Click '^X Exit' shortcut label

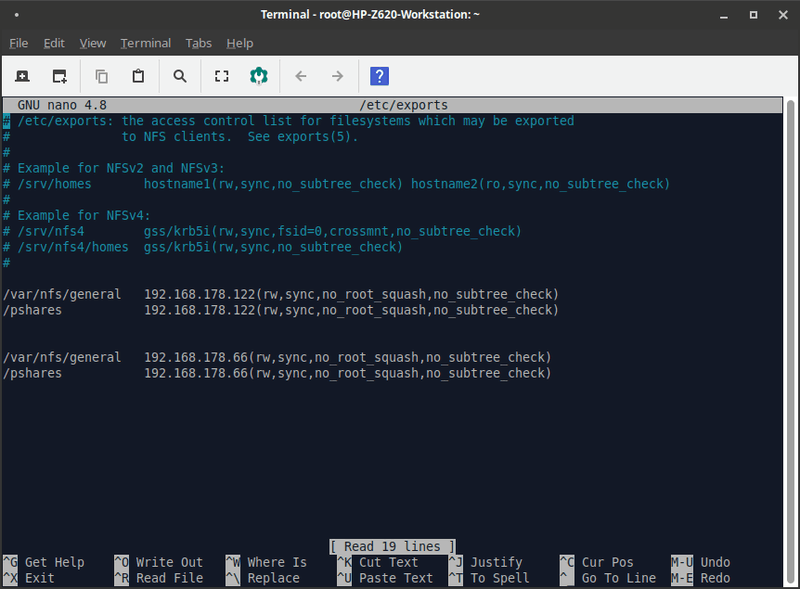click(x=29, y=578)
